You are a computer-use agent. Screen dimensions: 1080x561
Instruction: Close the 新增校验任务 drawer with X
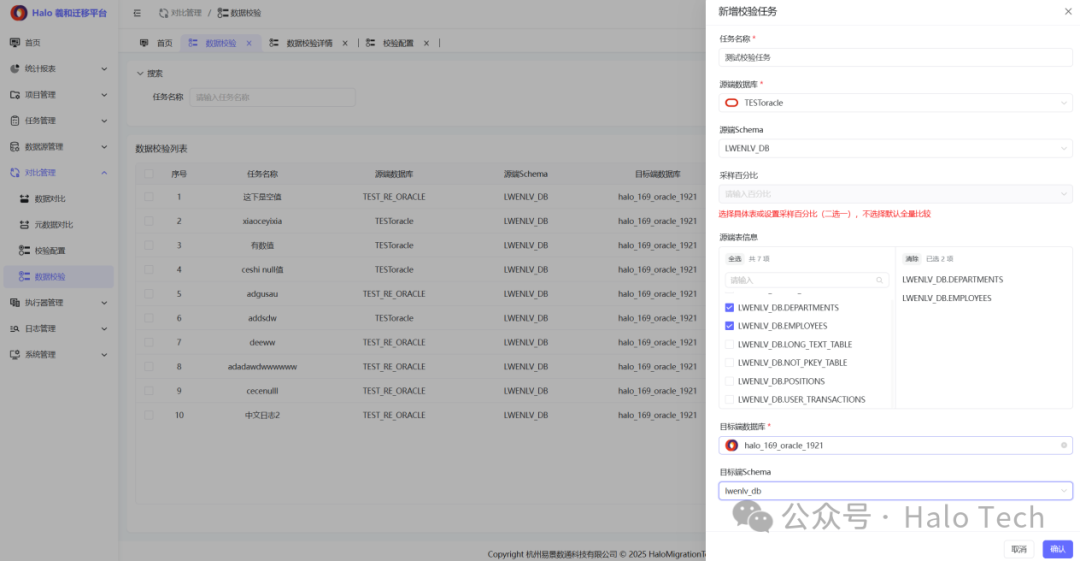pos(1068,12)
